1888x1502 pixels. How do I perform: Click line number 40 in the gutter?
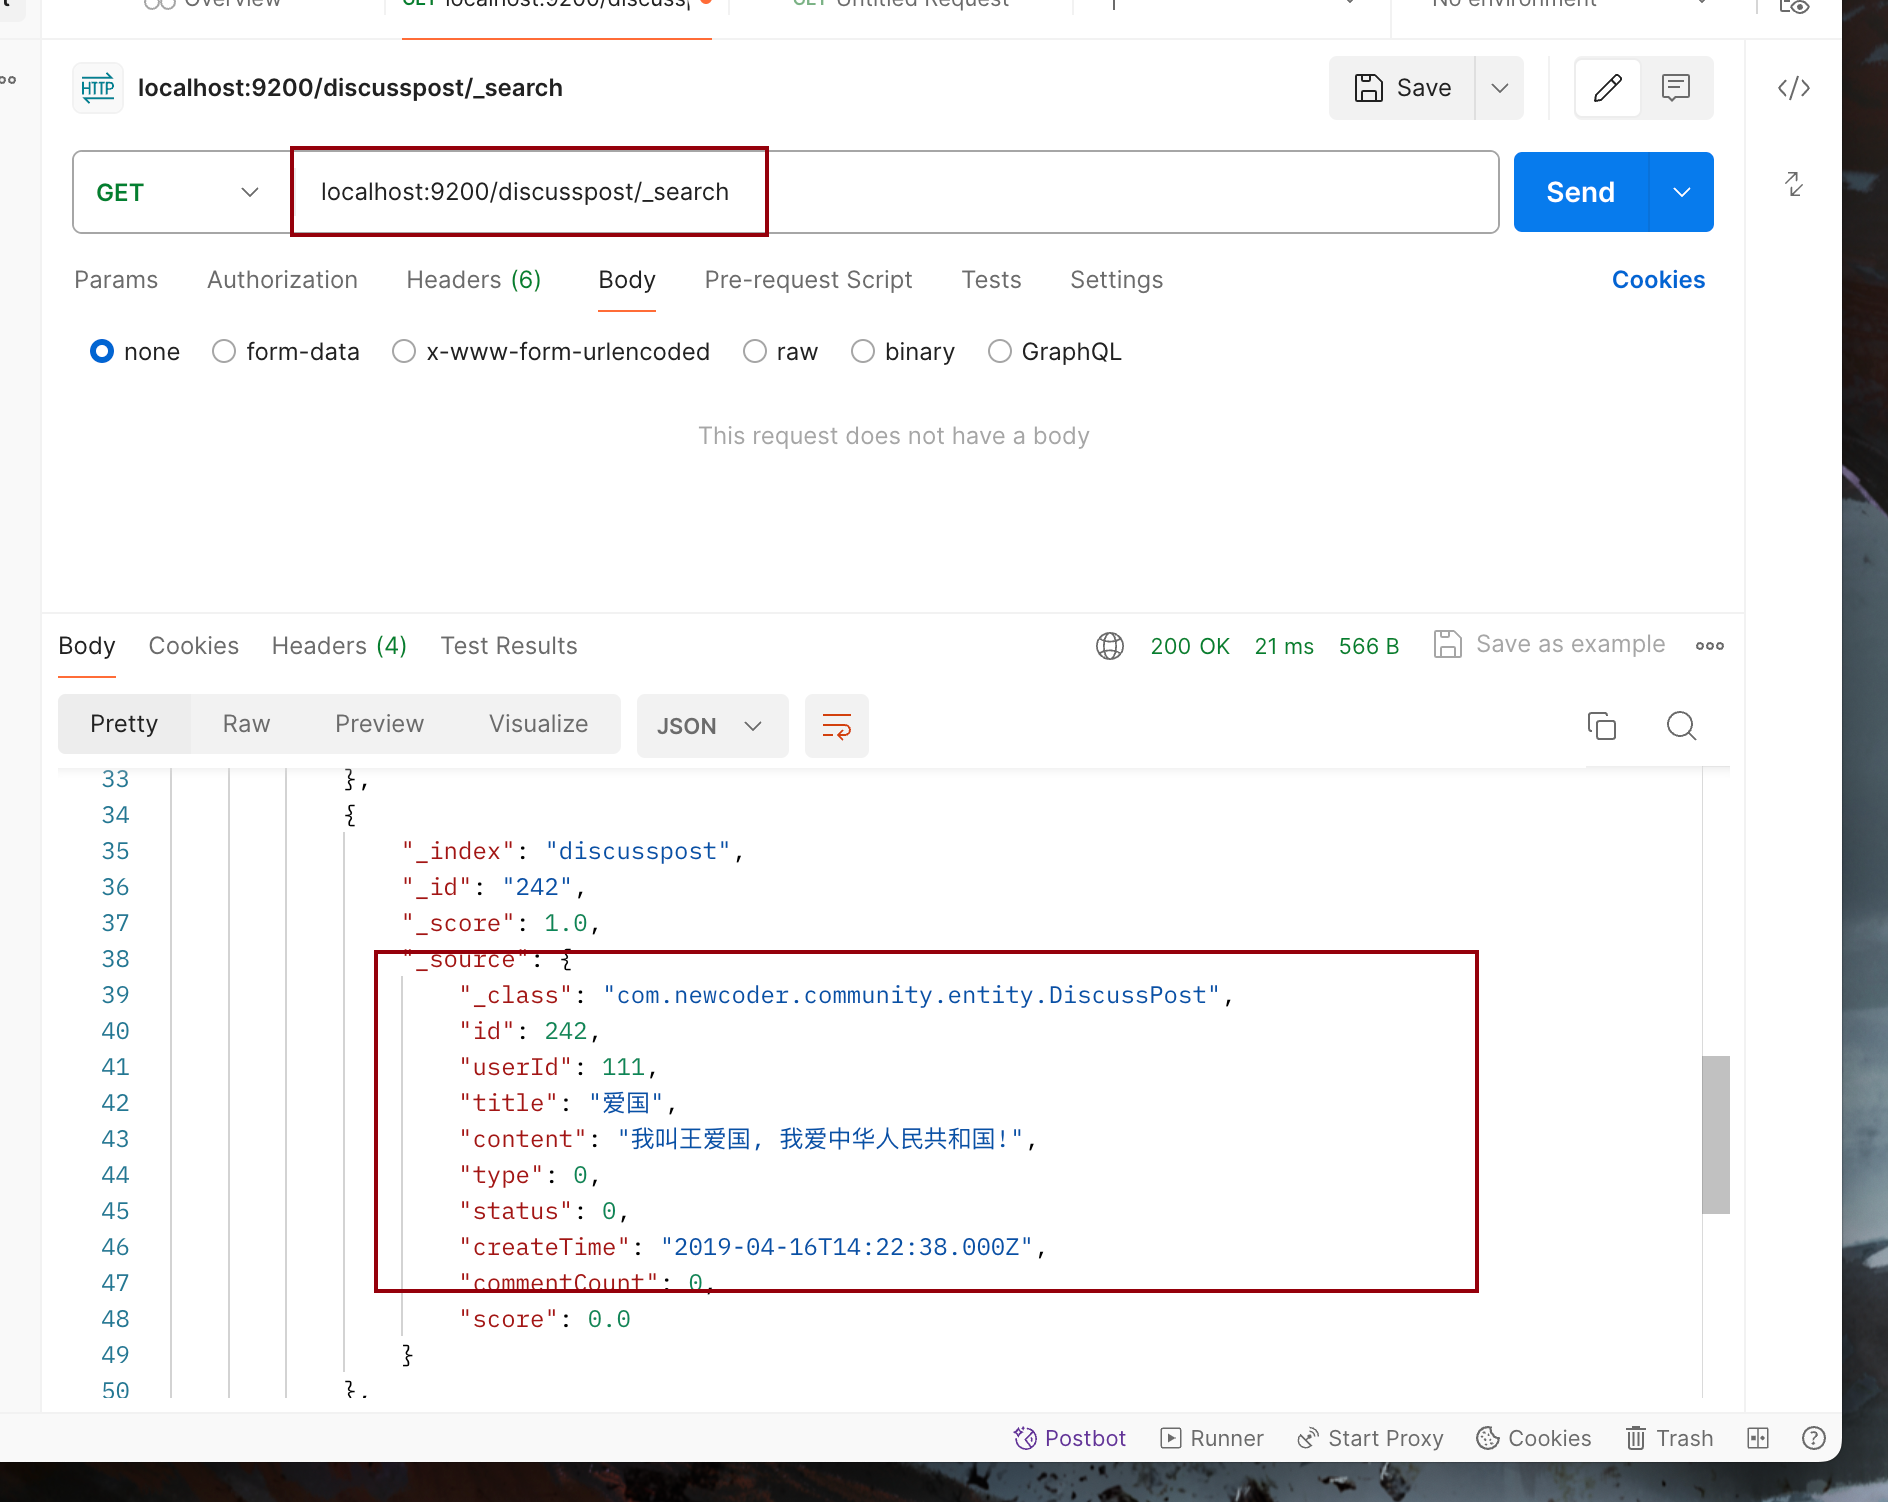(115, 1031)
